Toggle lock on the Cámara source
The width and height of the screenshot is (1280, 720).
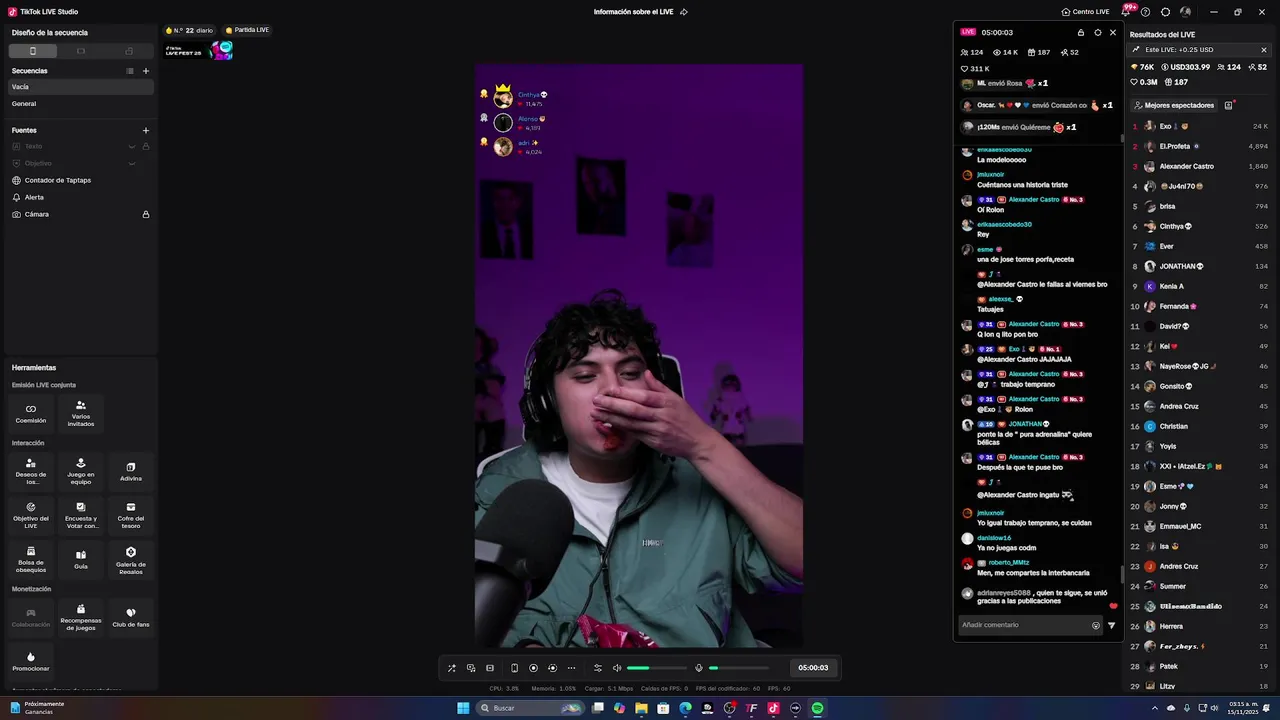point(146,214)
